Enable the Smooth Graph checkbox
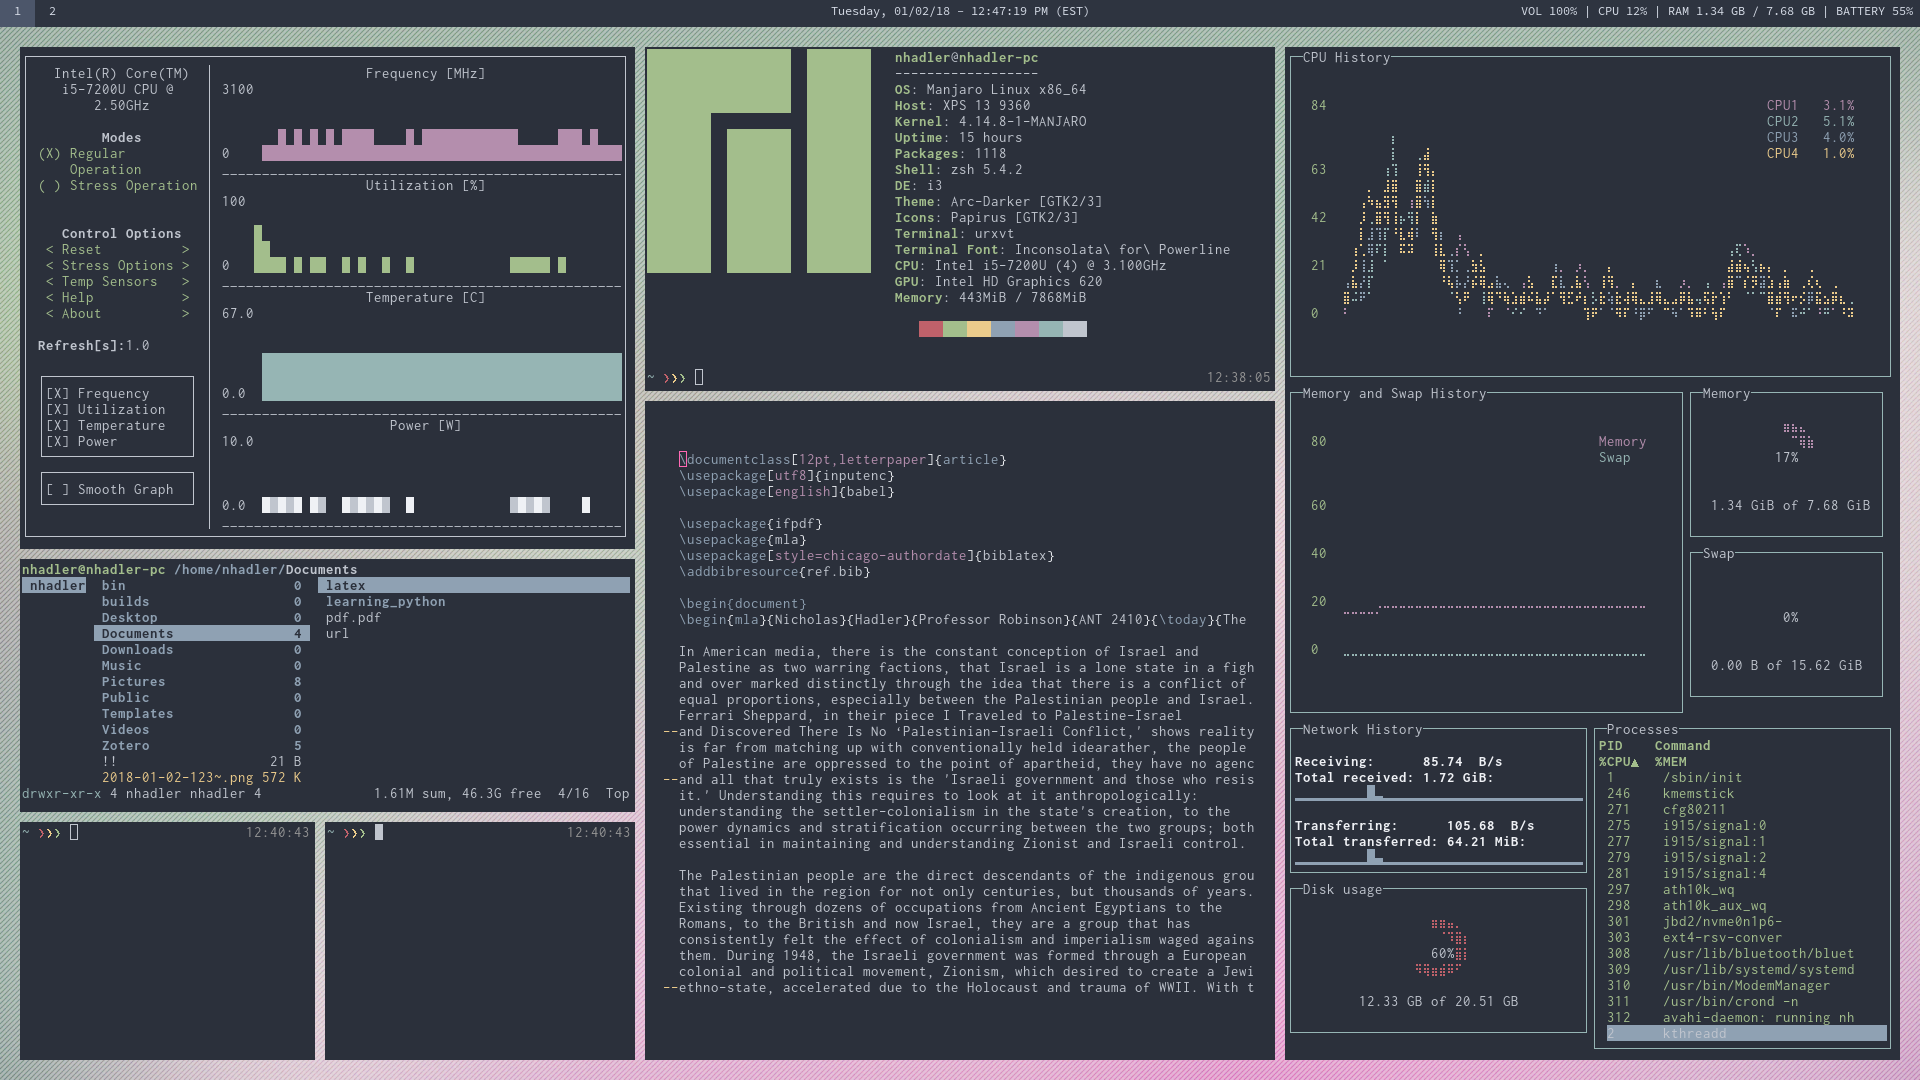The image size is (1920, 1080). pos(58,490)
